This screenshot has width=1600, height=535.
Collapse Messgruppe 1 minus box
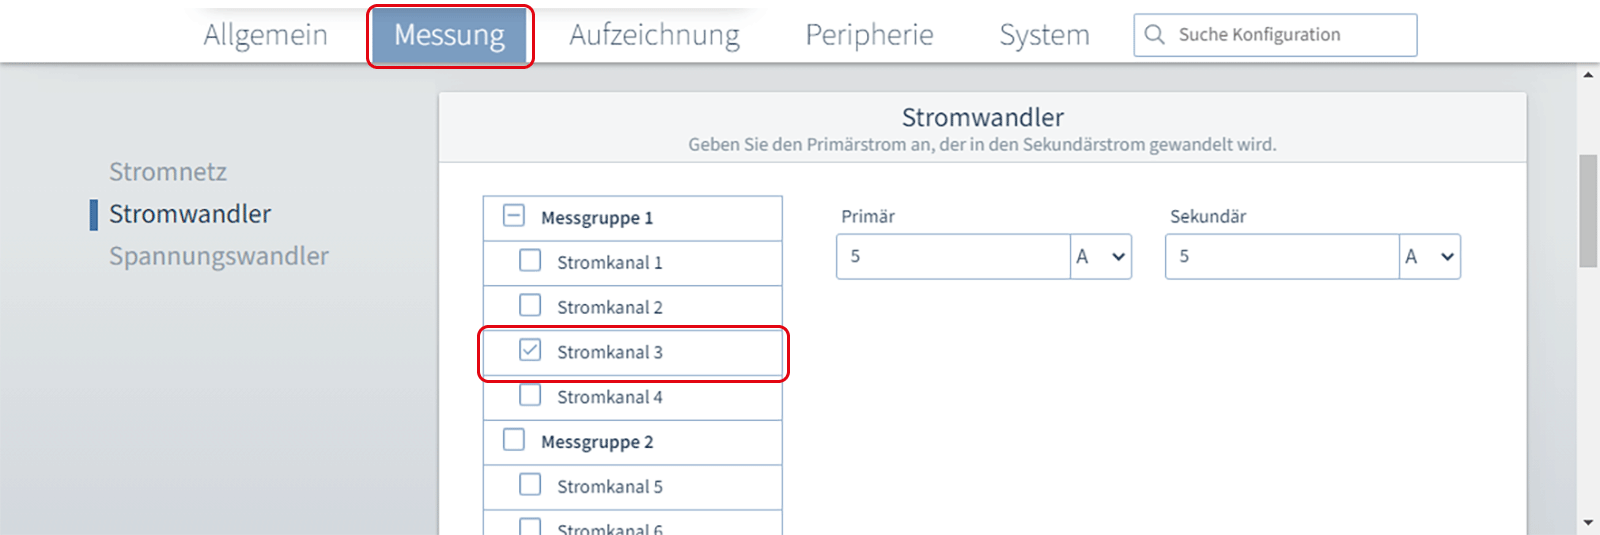click(514, 216)
